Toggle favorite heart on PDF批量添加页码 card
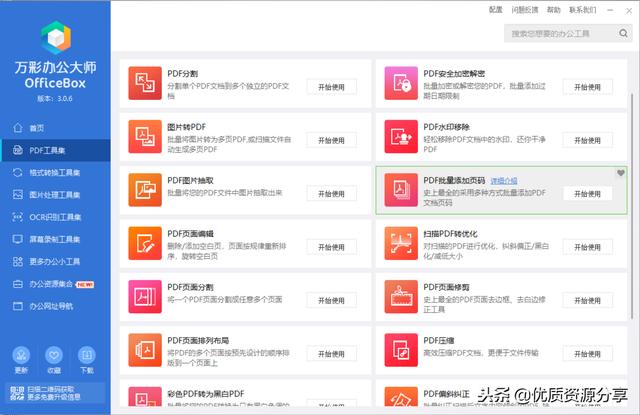 click(x=621, y=173)
